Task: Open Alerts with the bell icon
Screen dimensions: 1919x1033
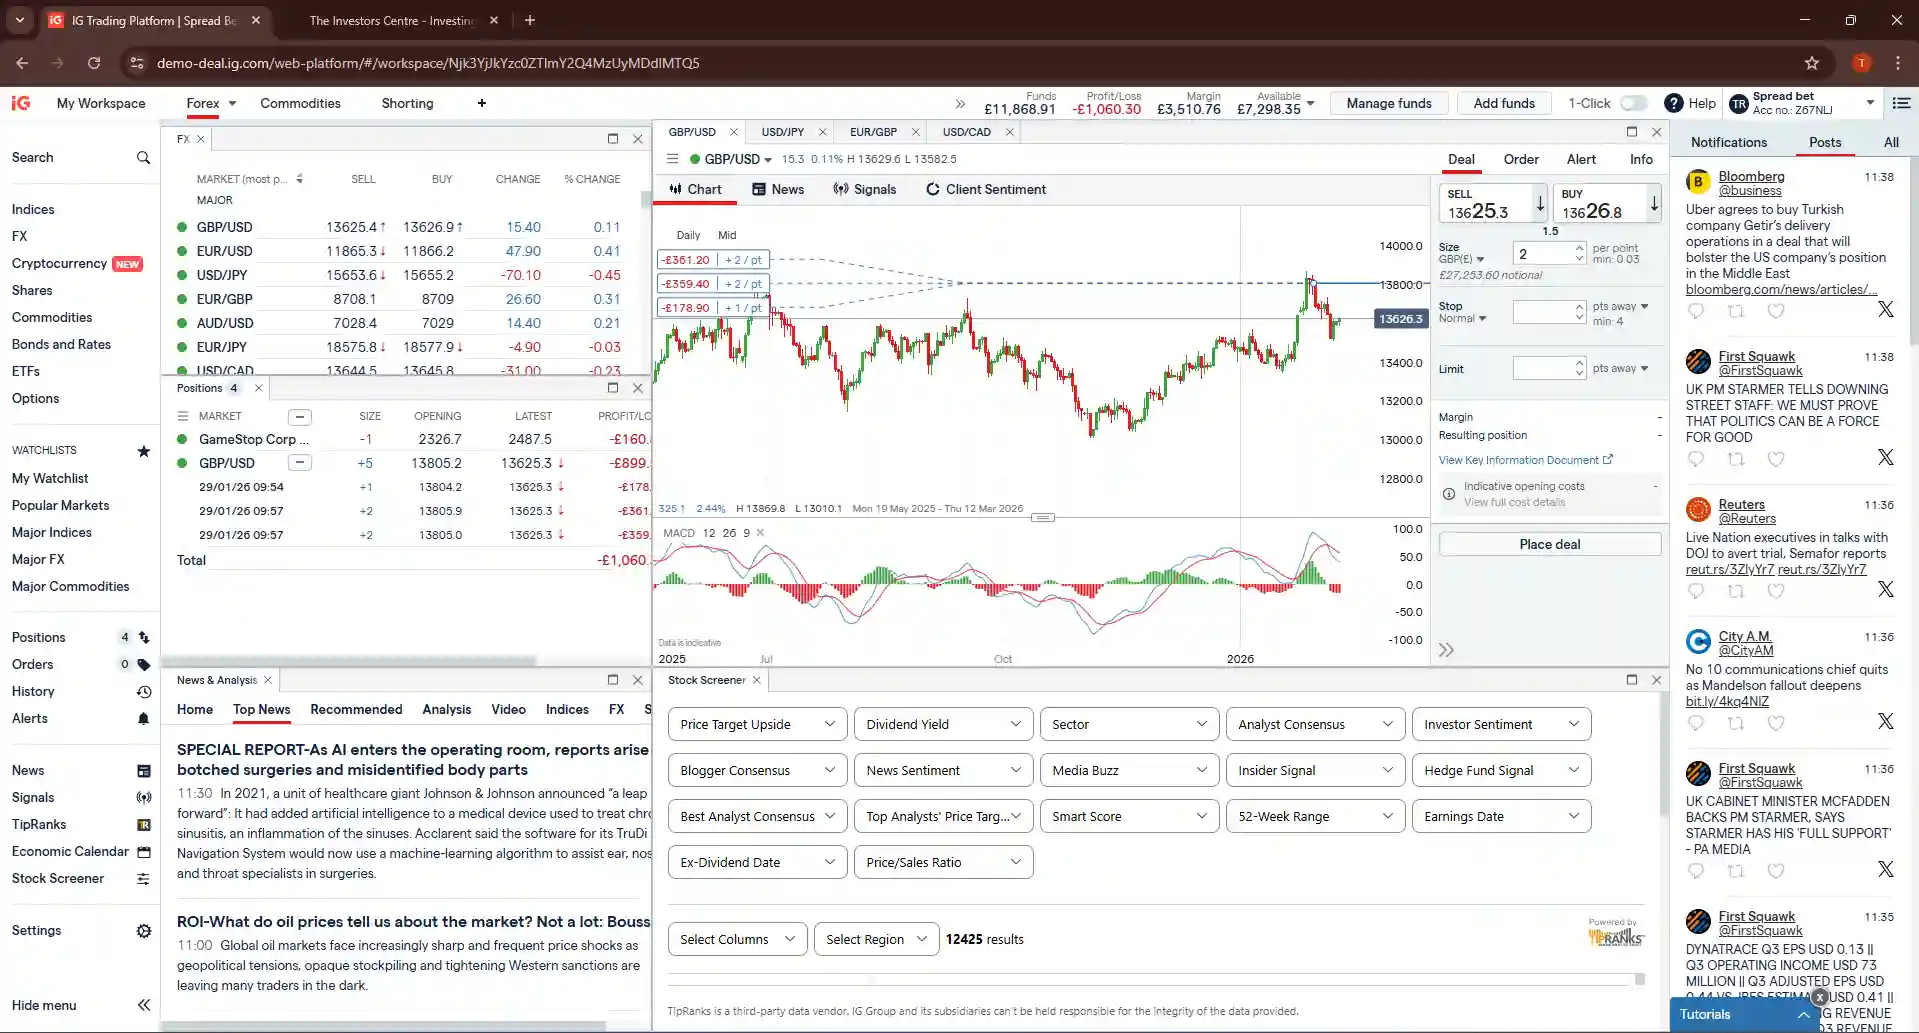Action: pos(143,719)
